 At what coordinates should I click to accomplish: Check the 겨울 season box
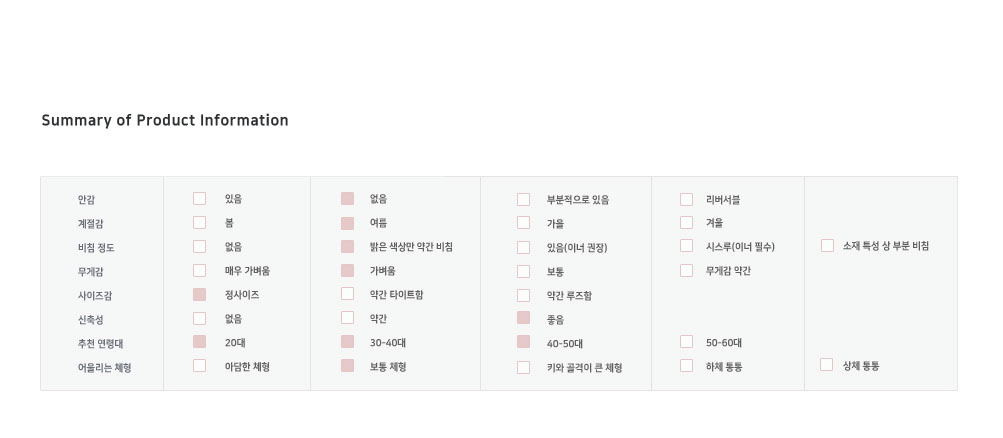686,223
